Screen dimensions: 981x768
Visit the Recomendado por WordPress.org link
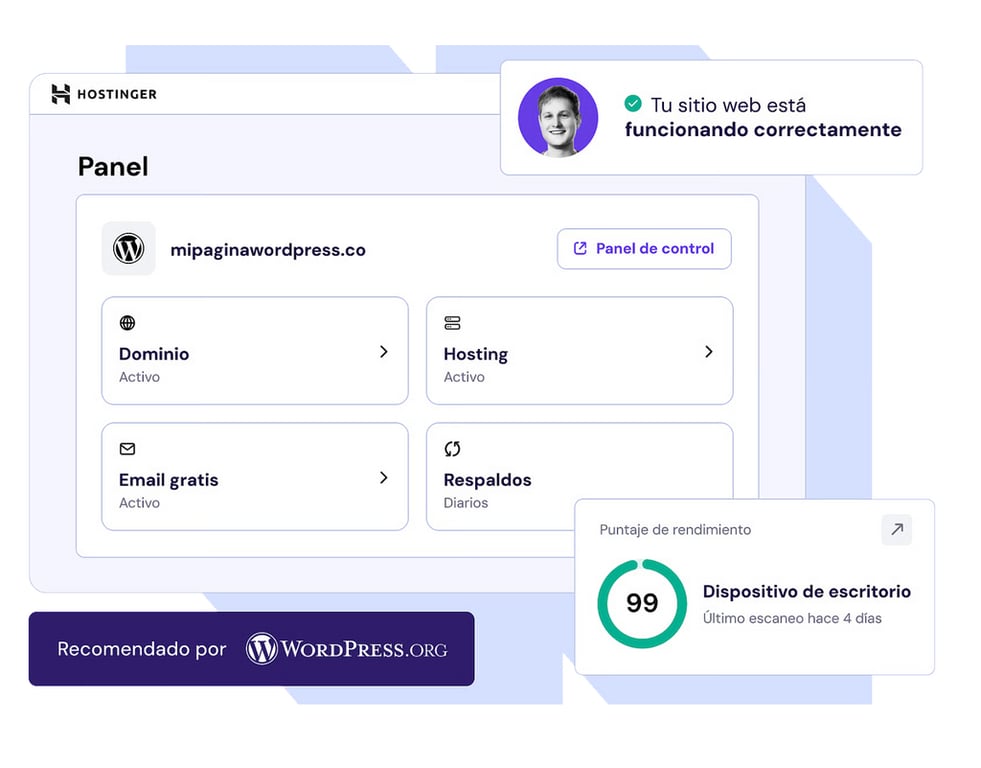[251, 649]
